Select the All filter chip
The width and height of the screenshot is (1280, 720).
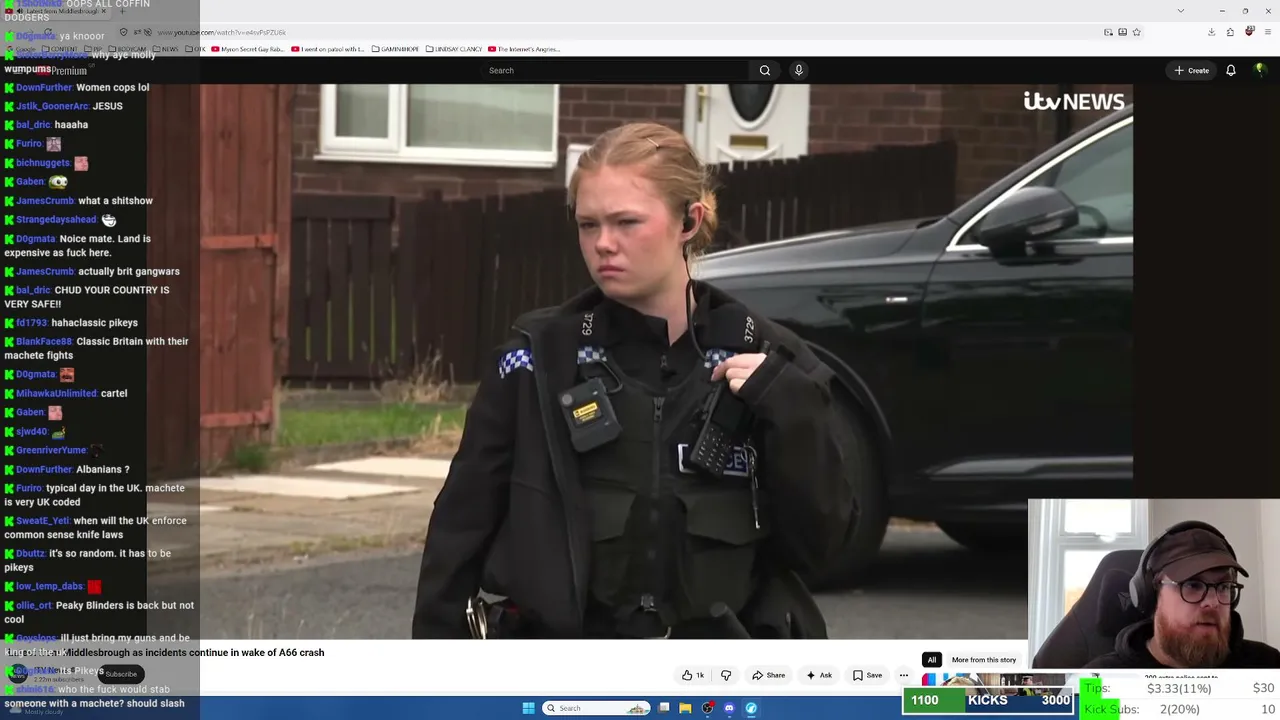[931, 660]
